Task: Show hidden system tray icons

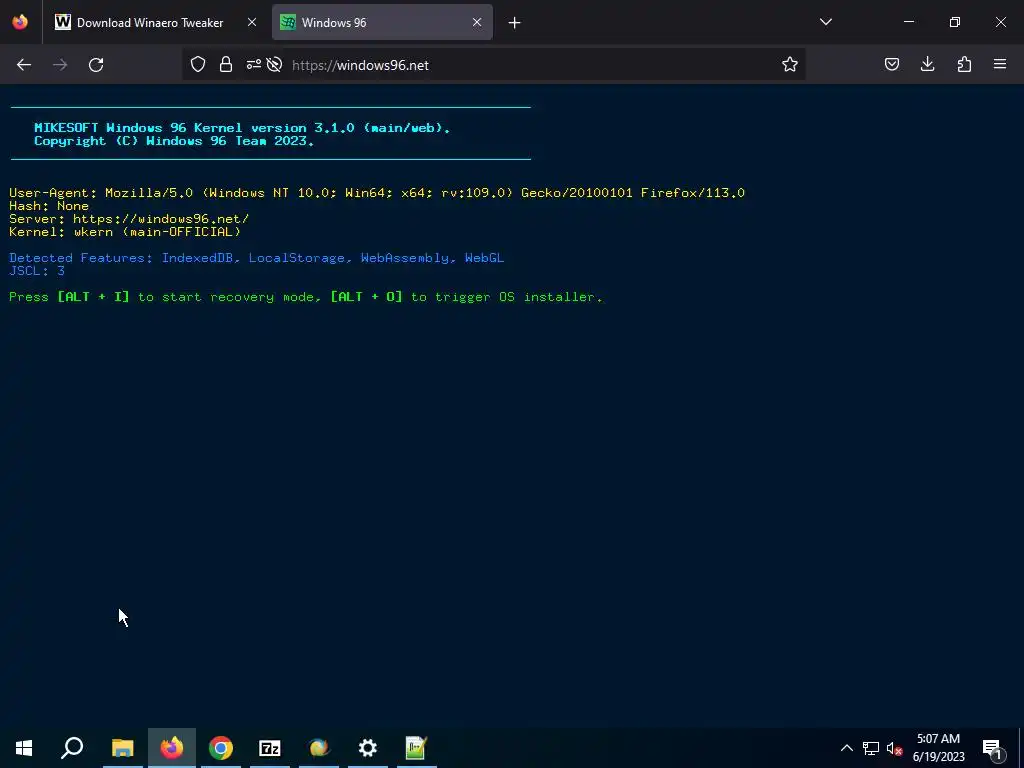Action: coord(846,748)
